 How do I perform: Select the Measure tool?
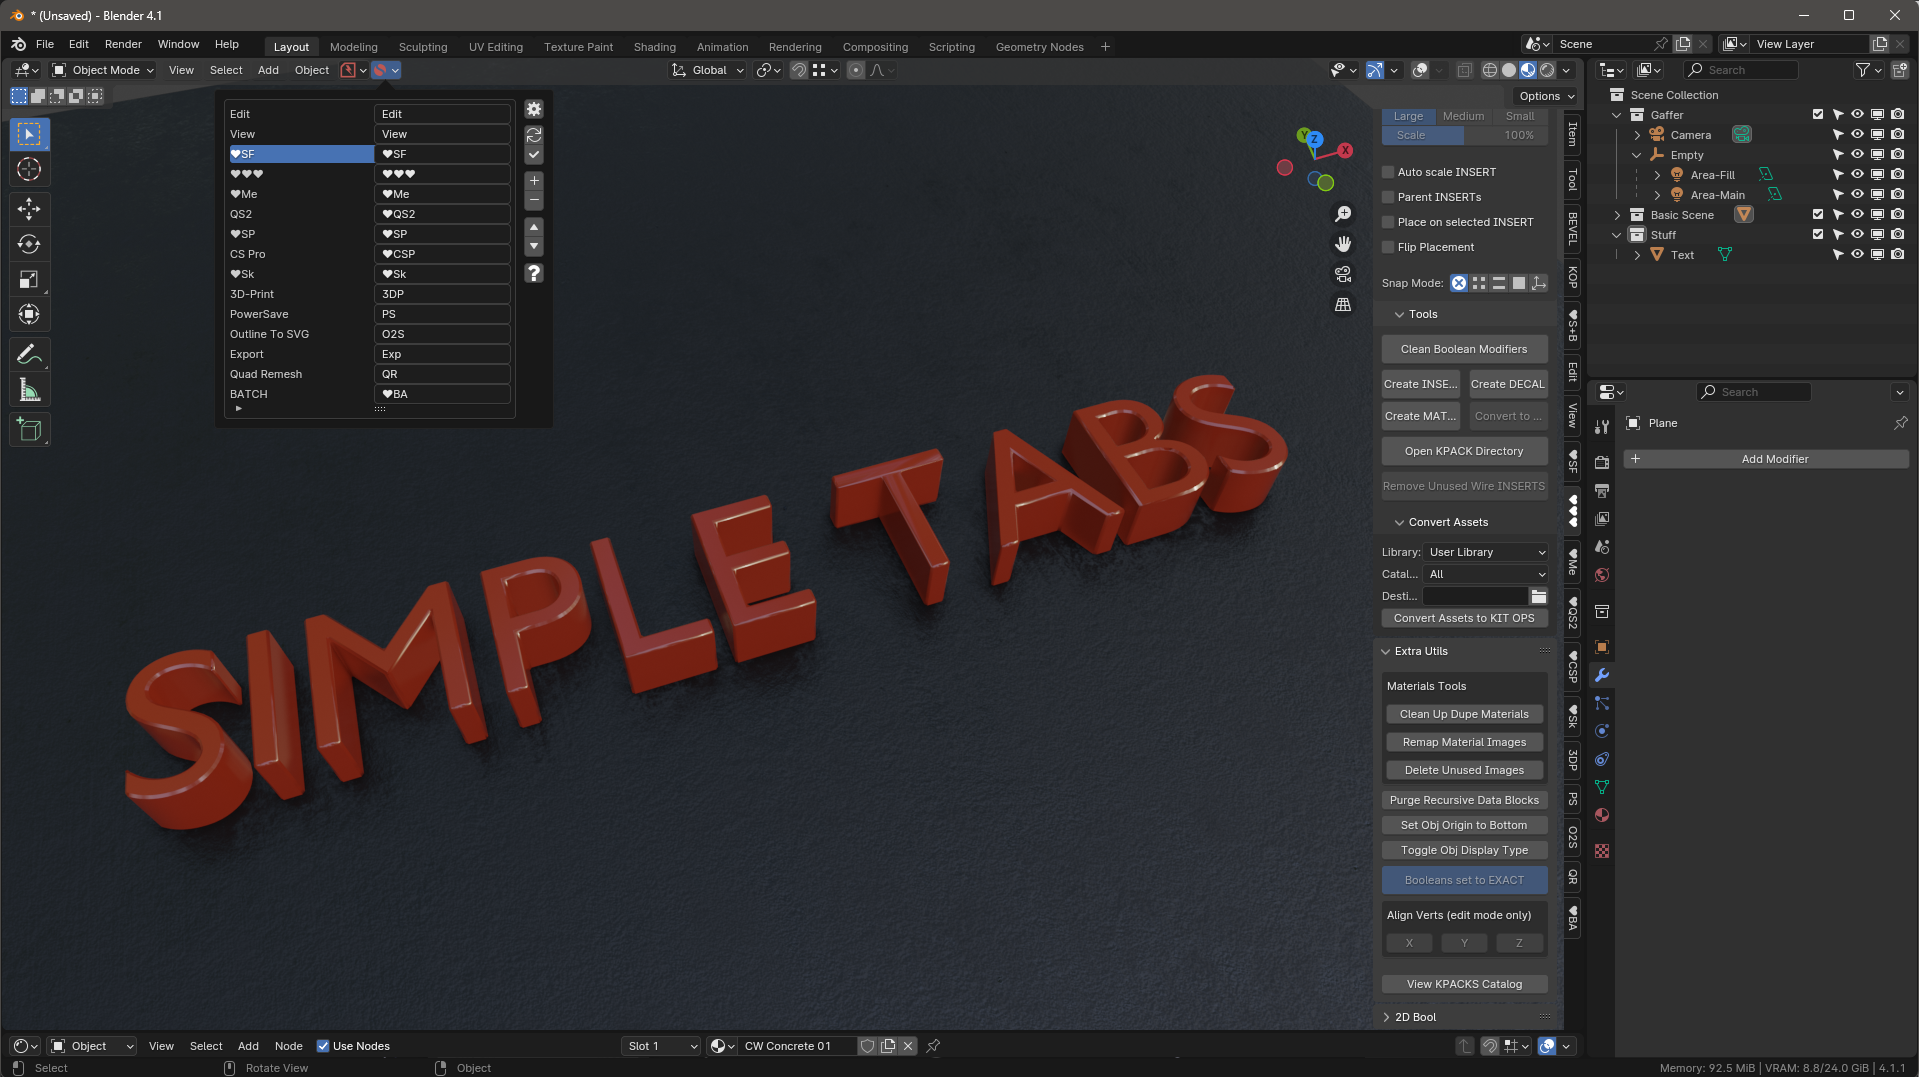(29, 389)
